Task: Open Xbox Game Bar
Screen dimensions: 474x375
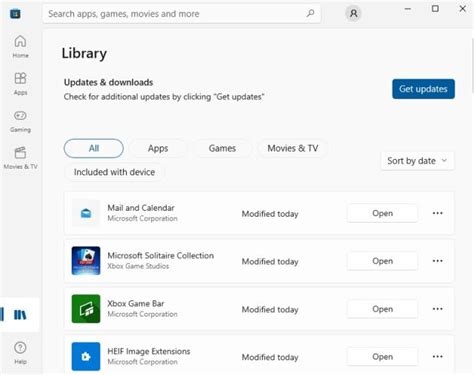Action: click(x=382, y=309)
